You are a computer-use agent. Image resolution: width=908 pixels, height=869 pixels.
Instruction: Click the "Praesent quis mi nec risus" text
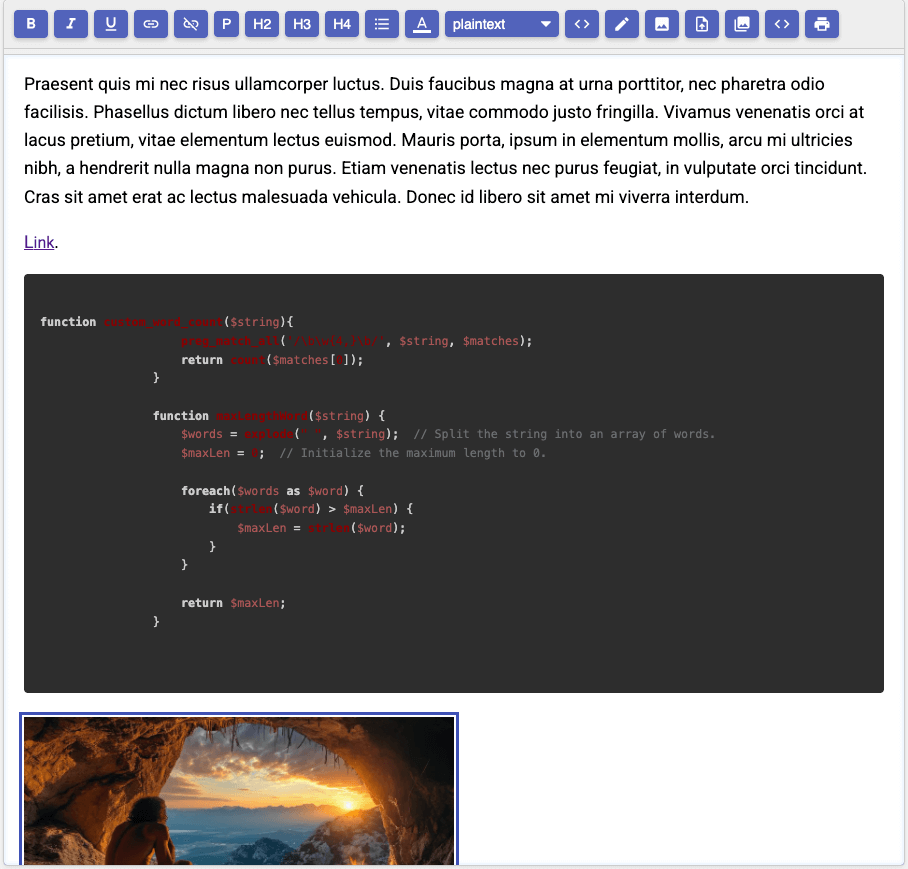(127, 84)
